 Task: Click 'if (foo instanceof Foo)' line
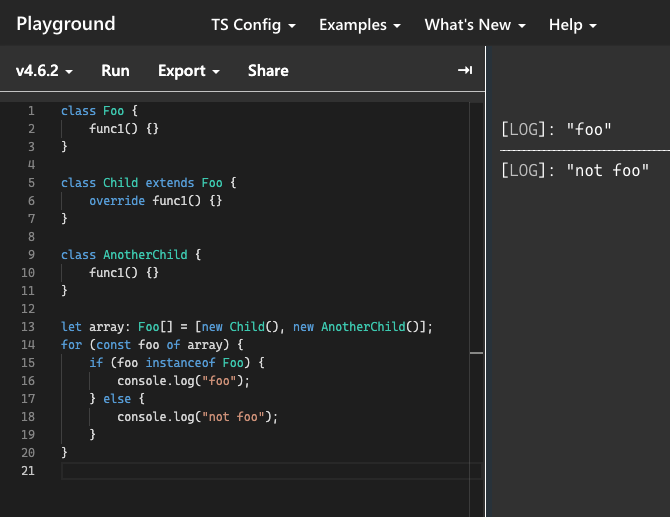click(176, 363)
